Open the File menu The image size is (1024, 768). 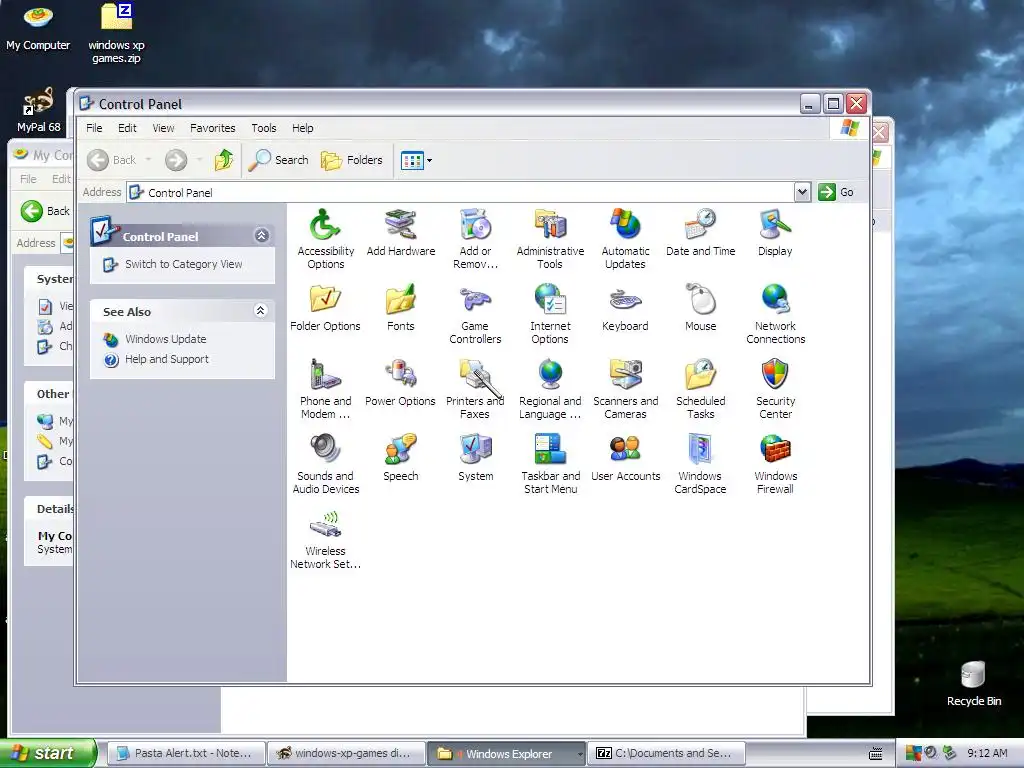tap(94, 128)
